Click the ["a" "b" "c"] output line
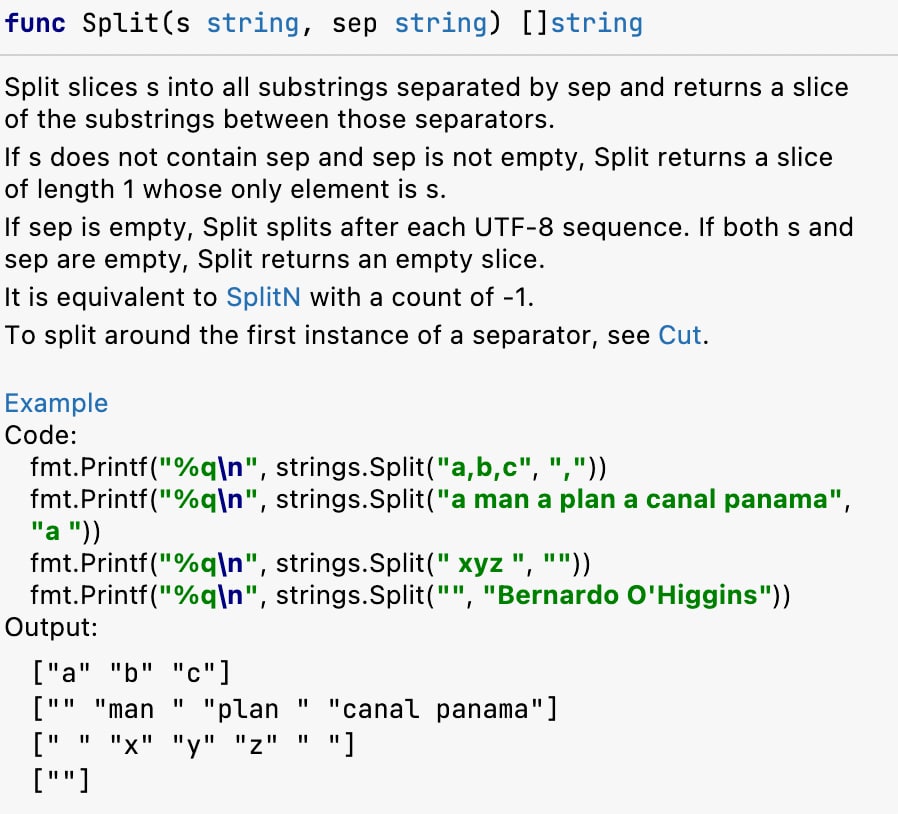Viewport: 898px width, 814px height. 131,673
